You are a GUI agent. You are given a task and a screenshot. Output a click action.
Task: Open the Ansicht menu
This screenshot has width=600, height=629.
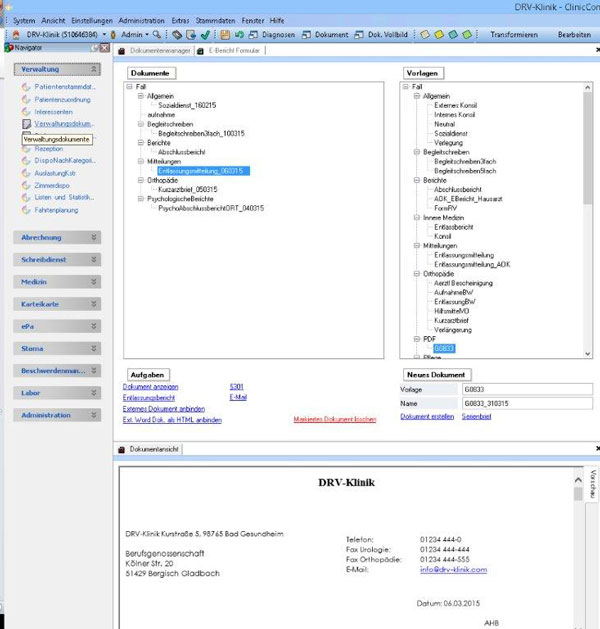[53, 20]
